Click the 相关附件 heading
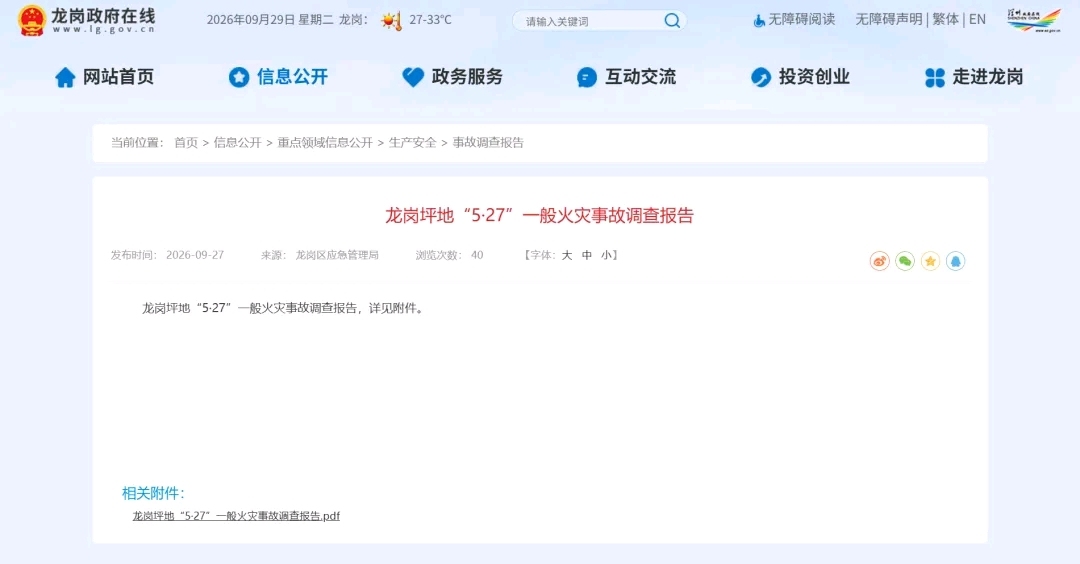This screenshot has width=1080, height=564. 153,493
